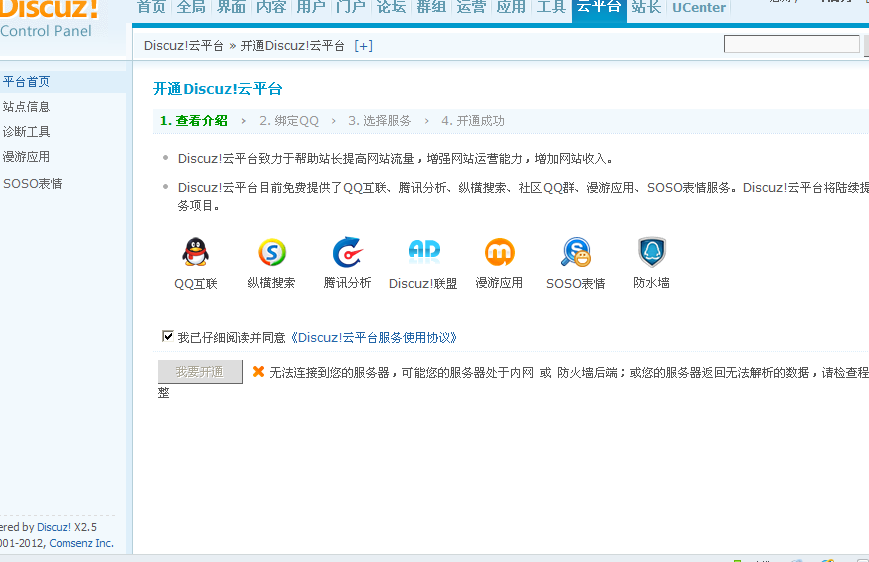The width and height of the screenshot is (869, 562).
Task: Click the red X error icon
Action: (x=258, y=371)
